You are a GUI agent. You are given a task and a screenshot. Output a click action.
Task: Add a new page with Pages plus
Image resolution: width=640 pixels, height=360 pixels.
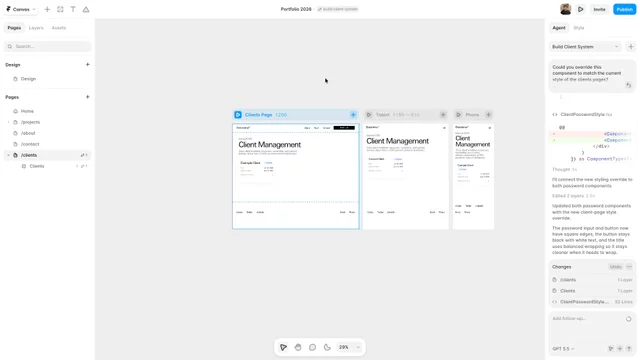[87, 97]
